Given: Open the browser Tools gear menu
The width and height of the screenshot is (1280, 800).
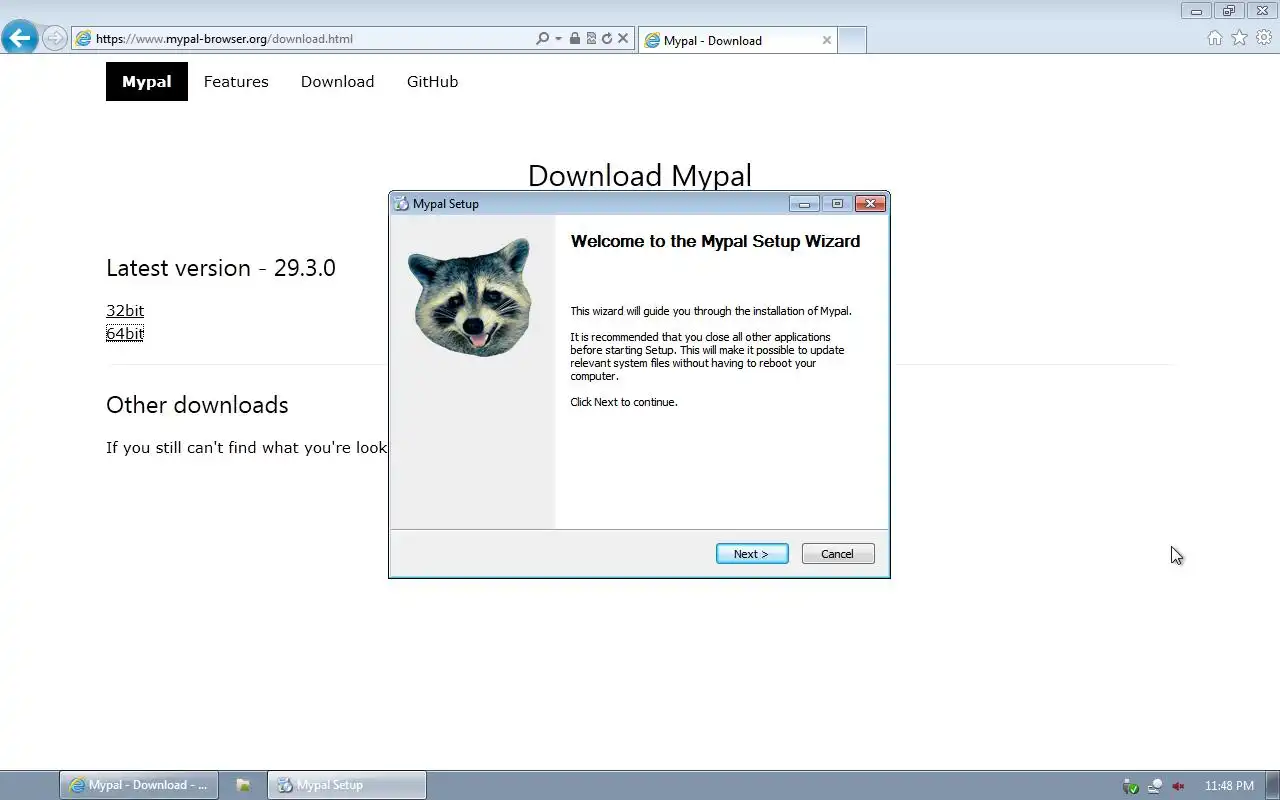Looking at the screenshot, I should coord(1264,38).
